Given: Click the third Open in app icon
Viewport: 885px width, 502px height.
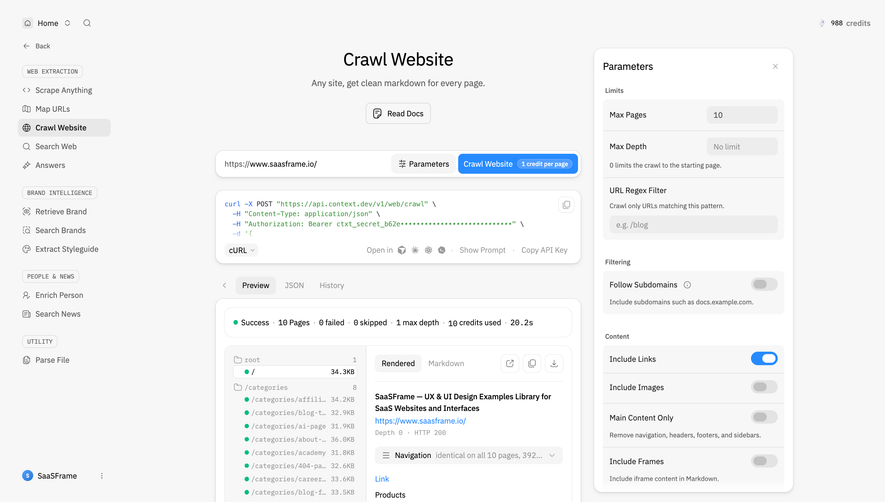Looking at the screenshot, I should [x=428, y=250].
